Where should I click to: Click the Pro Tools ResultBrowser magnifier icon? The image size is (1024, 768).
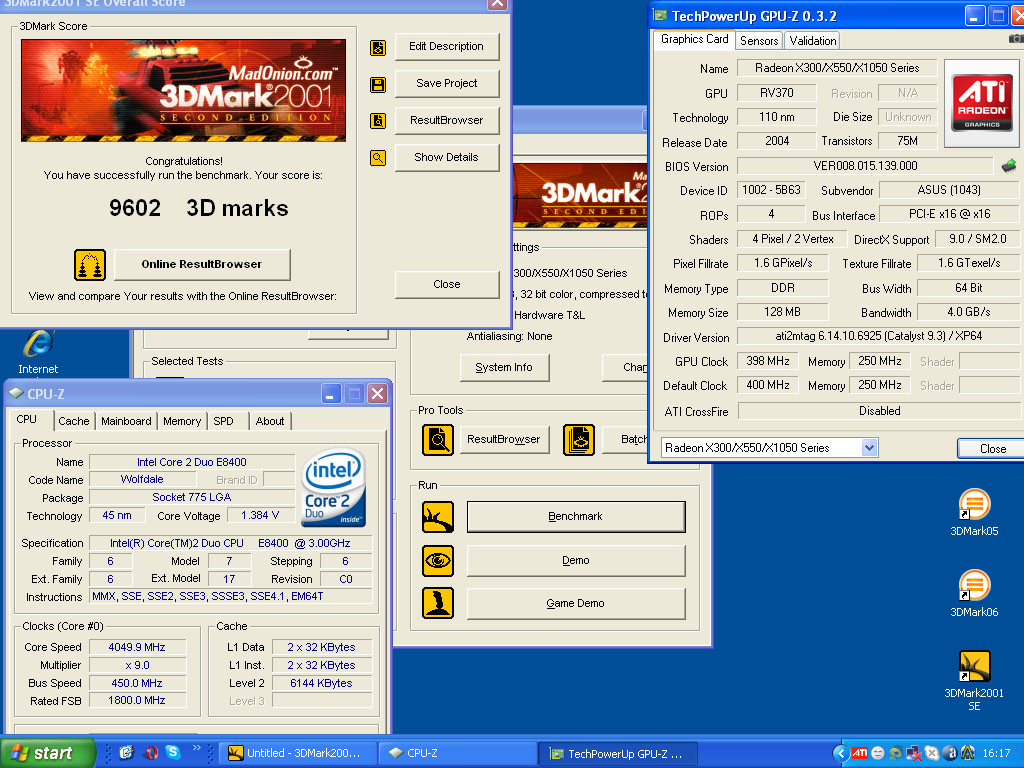(438, 440)
